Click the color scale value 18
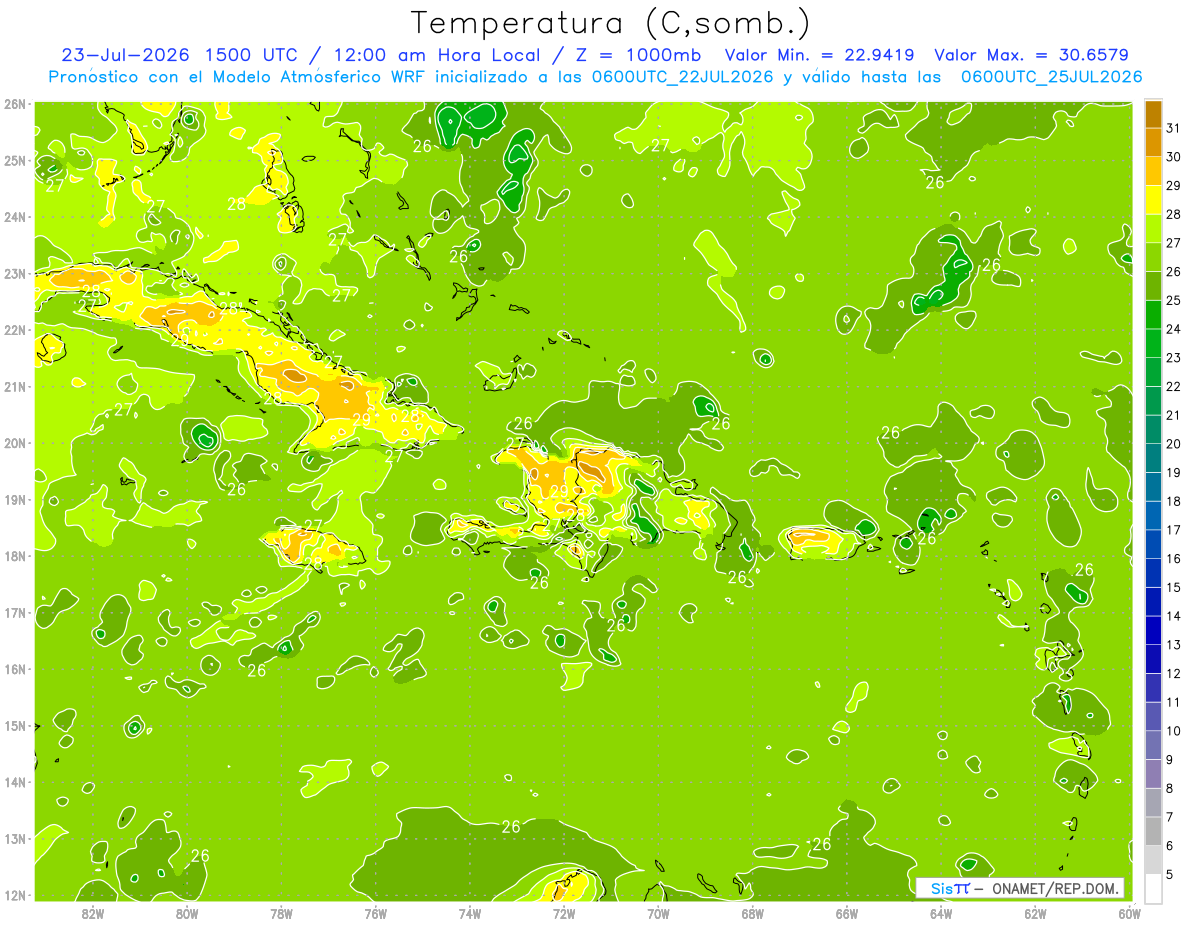 click(1173, 501)
